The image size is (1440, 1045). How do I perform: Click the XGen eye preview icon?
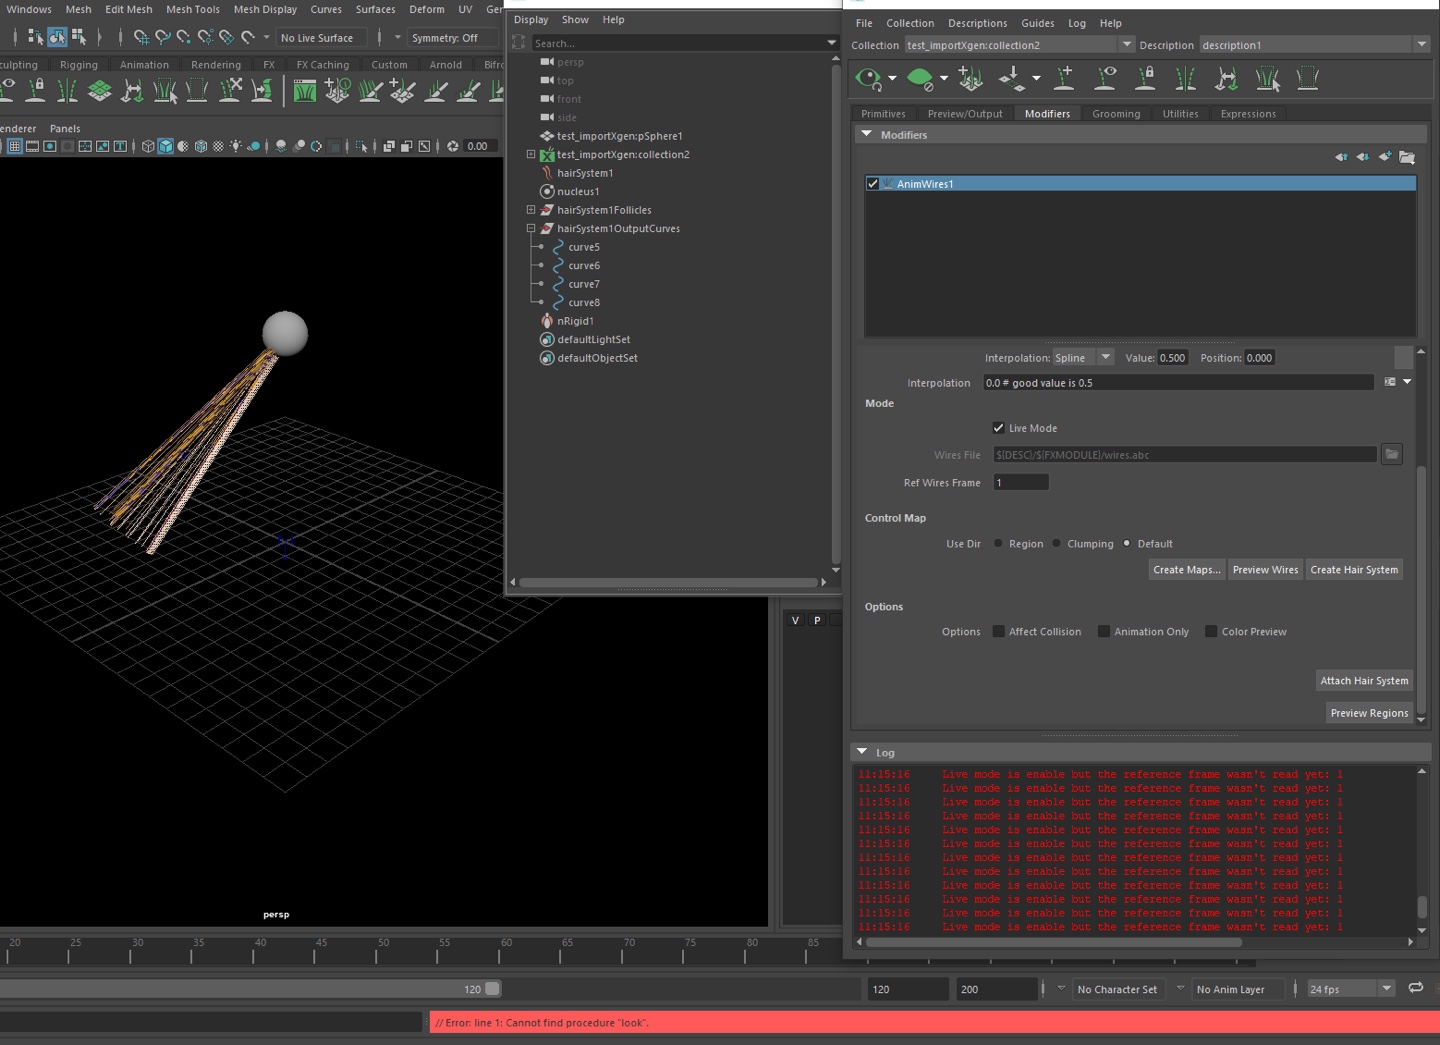click(x=869, y=78)
